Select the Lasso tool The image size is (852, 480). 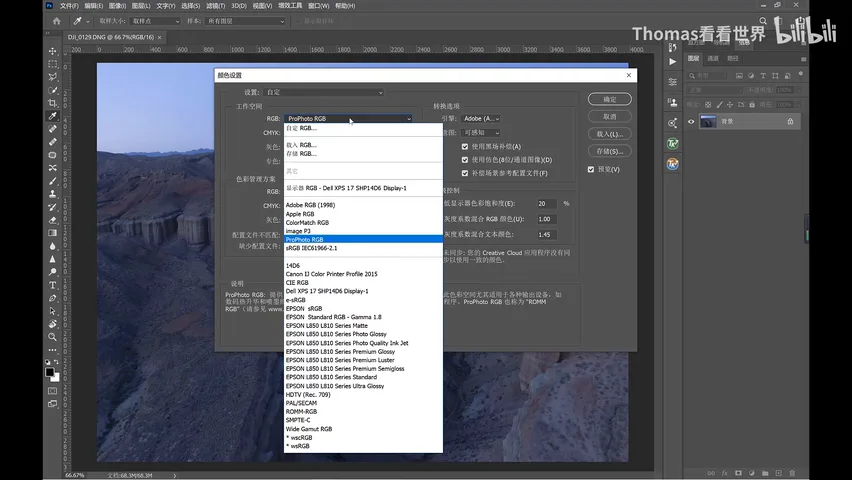pos(53,77)
